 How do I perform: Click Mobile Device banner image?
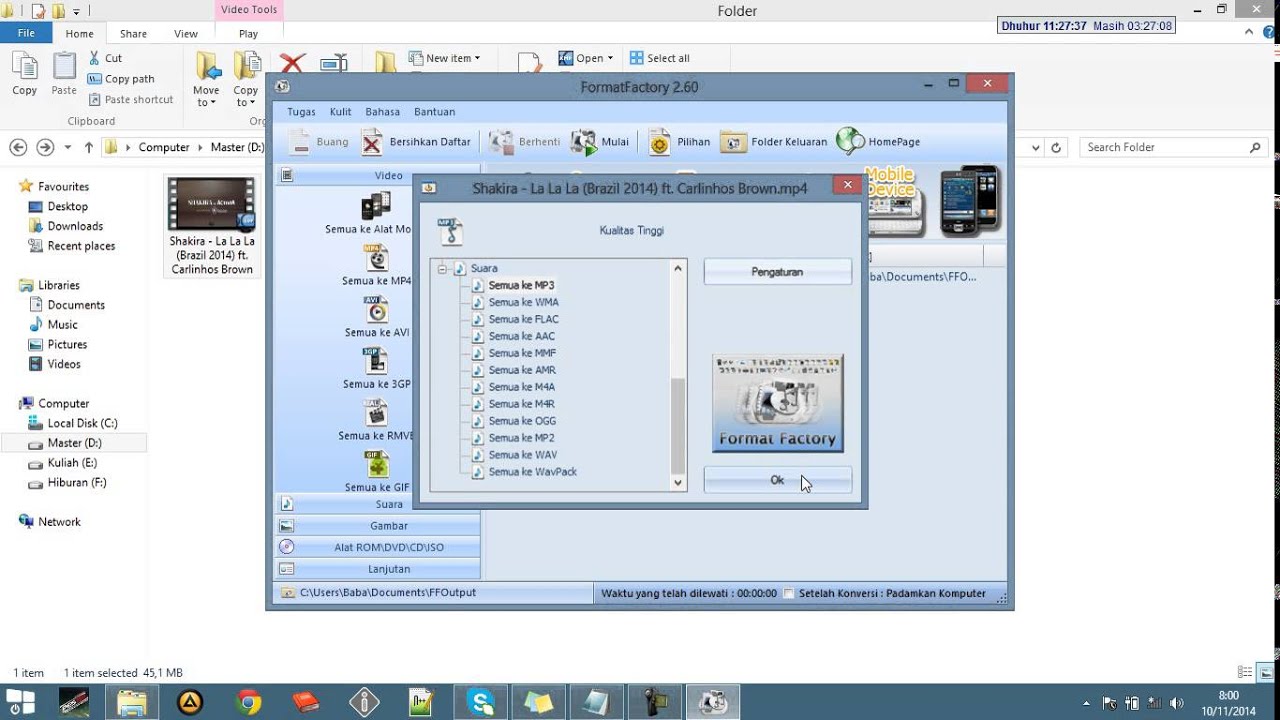934,200
